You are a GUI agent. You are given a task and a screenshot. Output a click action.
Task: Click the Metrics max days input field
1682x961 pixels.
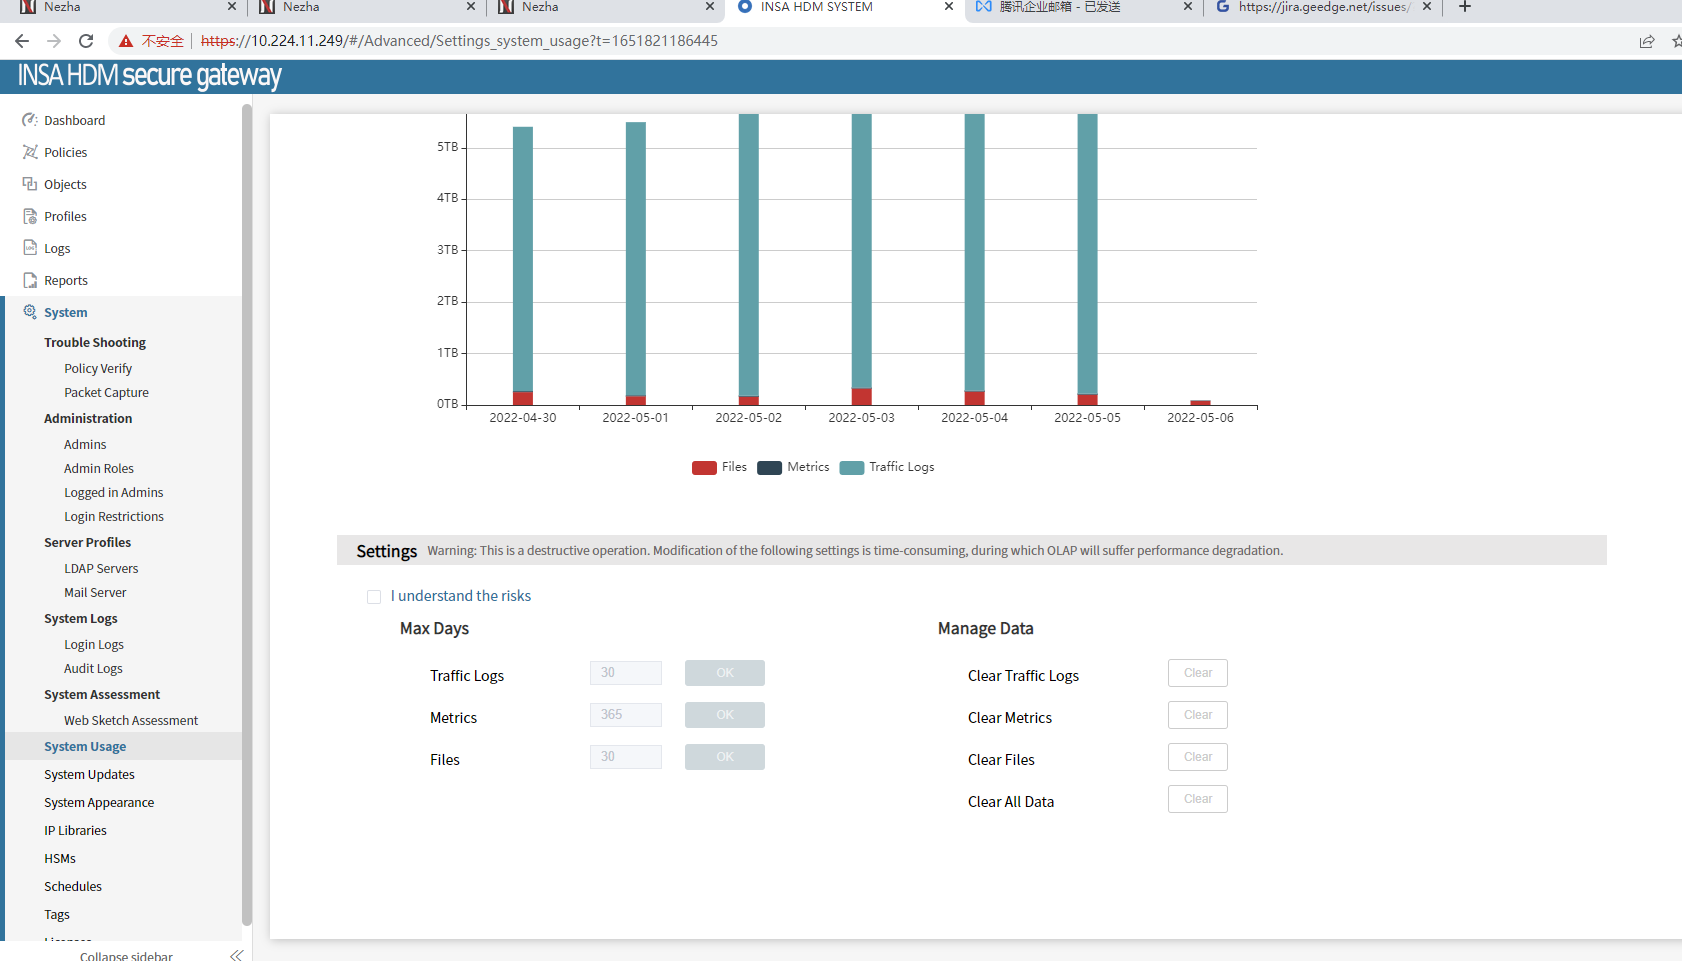(625, 715)
